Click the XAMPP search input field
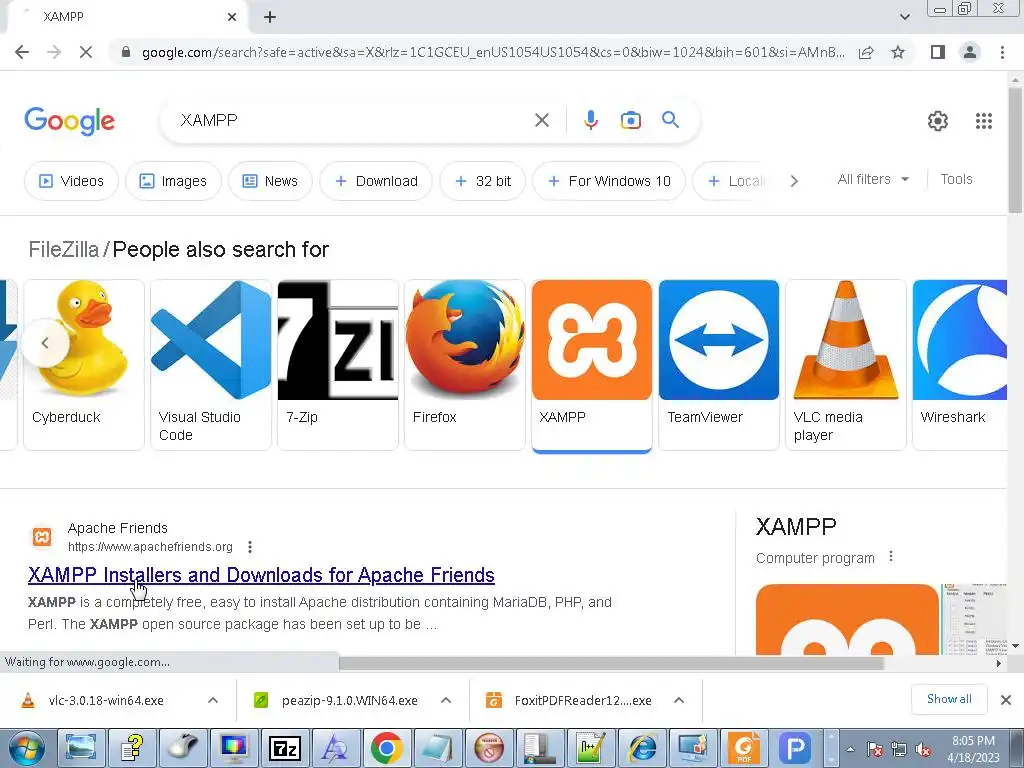Image resolution: width=1024 pixels, height=768 pixels. click(x=353, y=120)
